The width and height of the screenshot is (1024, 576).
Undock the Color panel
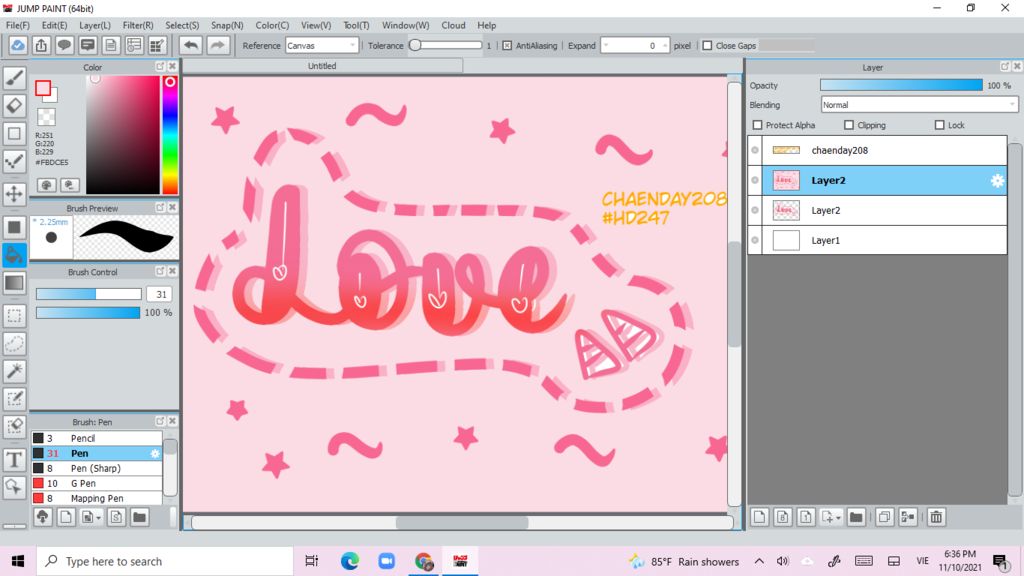160,67
